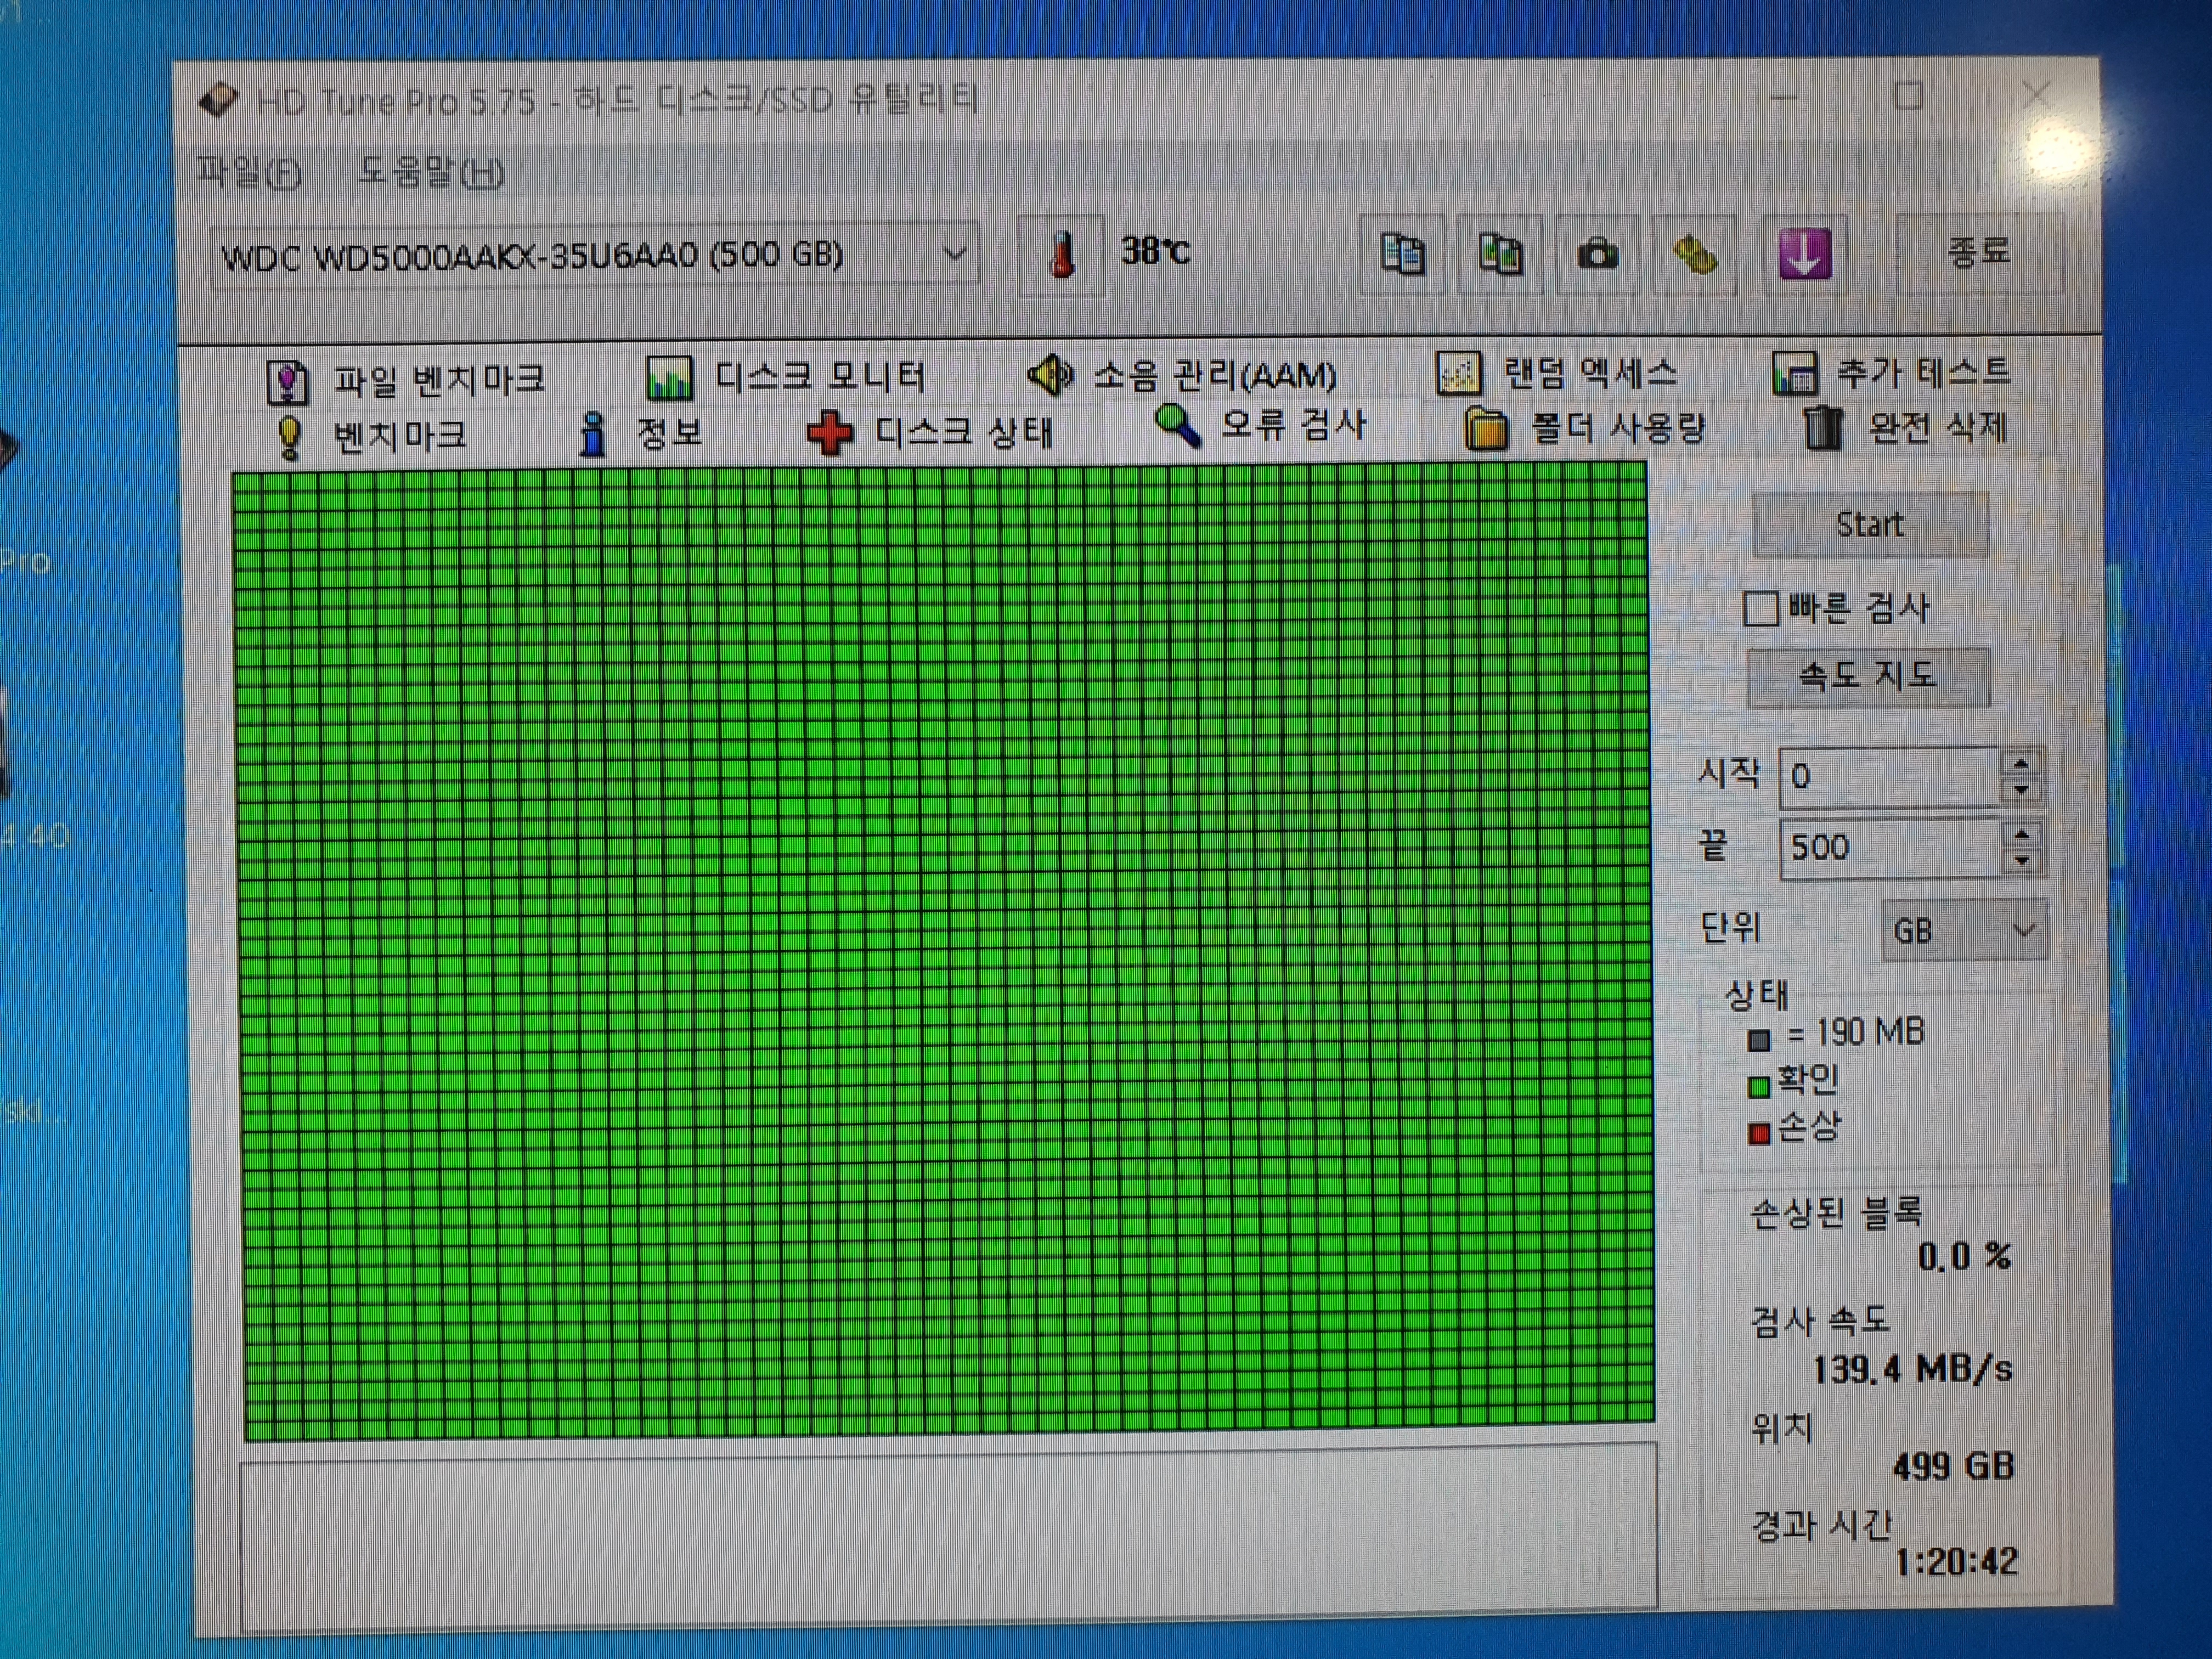Open the options wrench icon
The image size is (2212, 1659).
(x=1695, y=254)
